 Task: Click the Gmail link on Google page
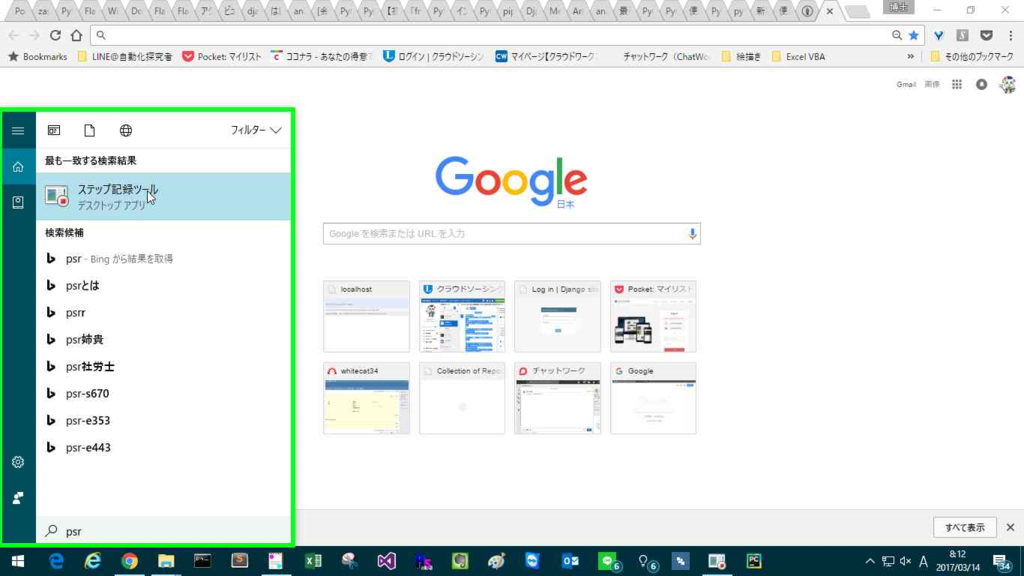coord(906,84)
